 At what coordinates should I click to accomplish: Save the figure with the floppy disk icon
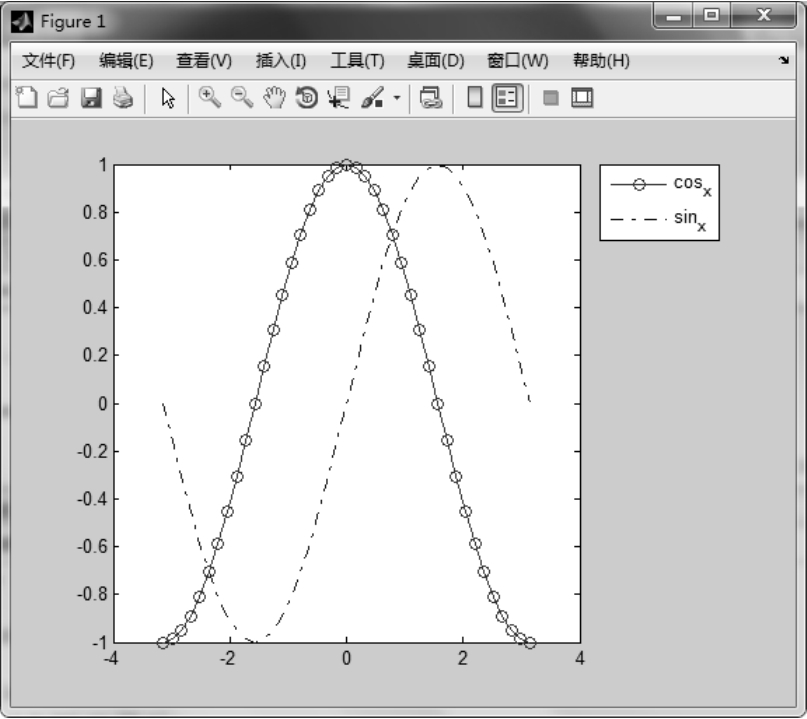(91, 98)
